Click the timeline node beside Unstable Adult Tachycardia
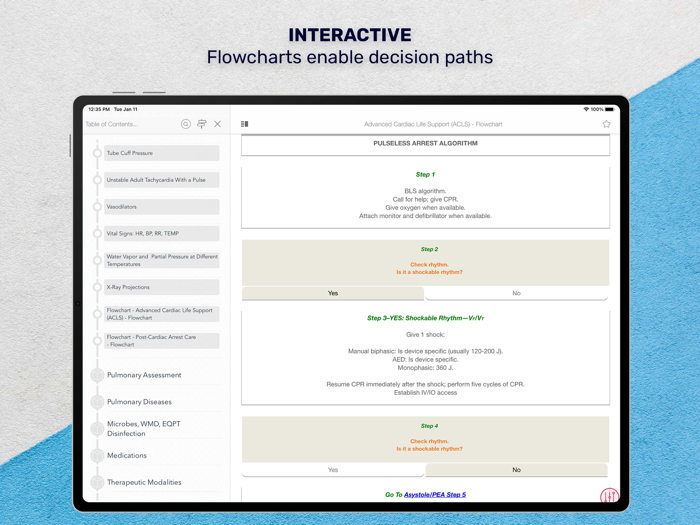Viewport: 700px width, 525px height. [97, 180]
